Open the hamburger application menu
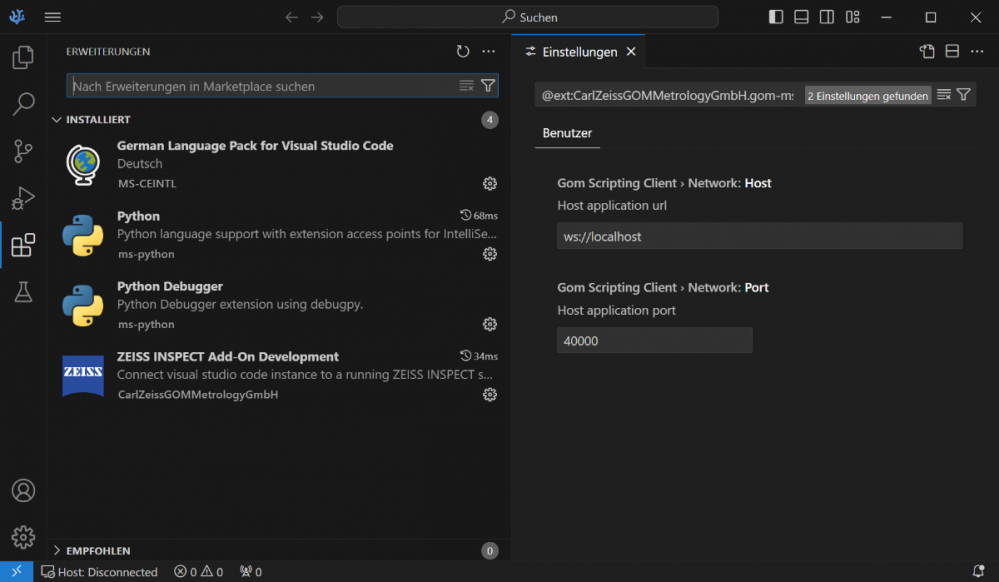The image size is (999, 582). (53, 17)
